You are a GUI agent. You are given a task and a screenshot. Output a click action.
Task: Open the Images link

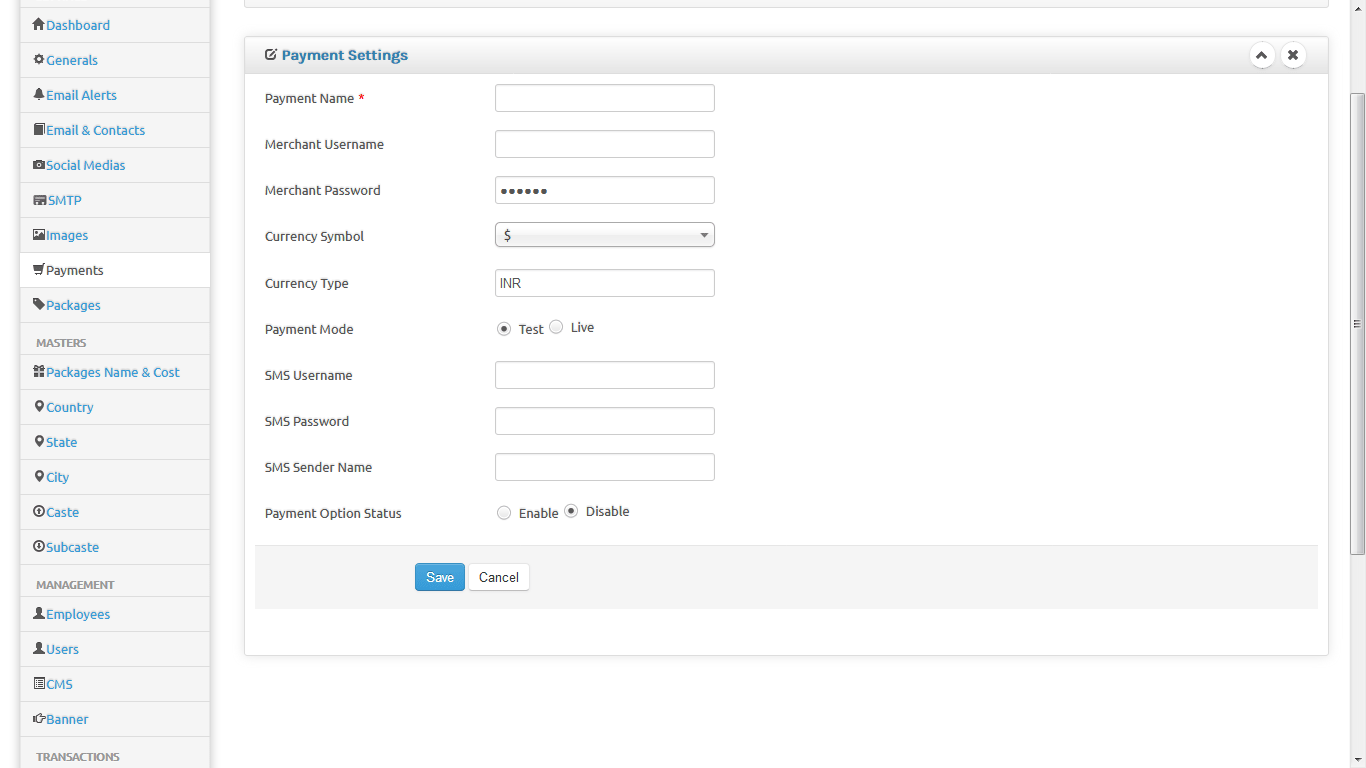coord(67,235)
